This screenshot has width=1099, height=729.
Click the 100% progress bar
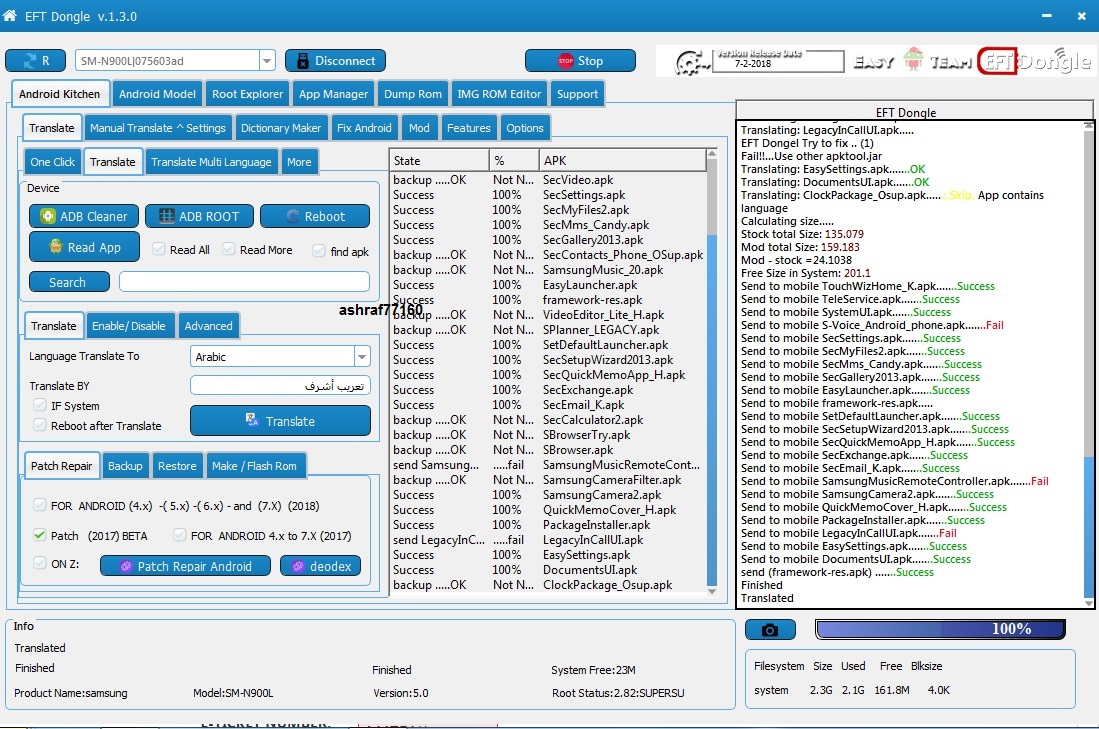941,629
